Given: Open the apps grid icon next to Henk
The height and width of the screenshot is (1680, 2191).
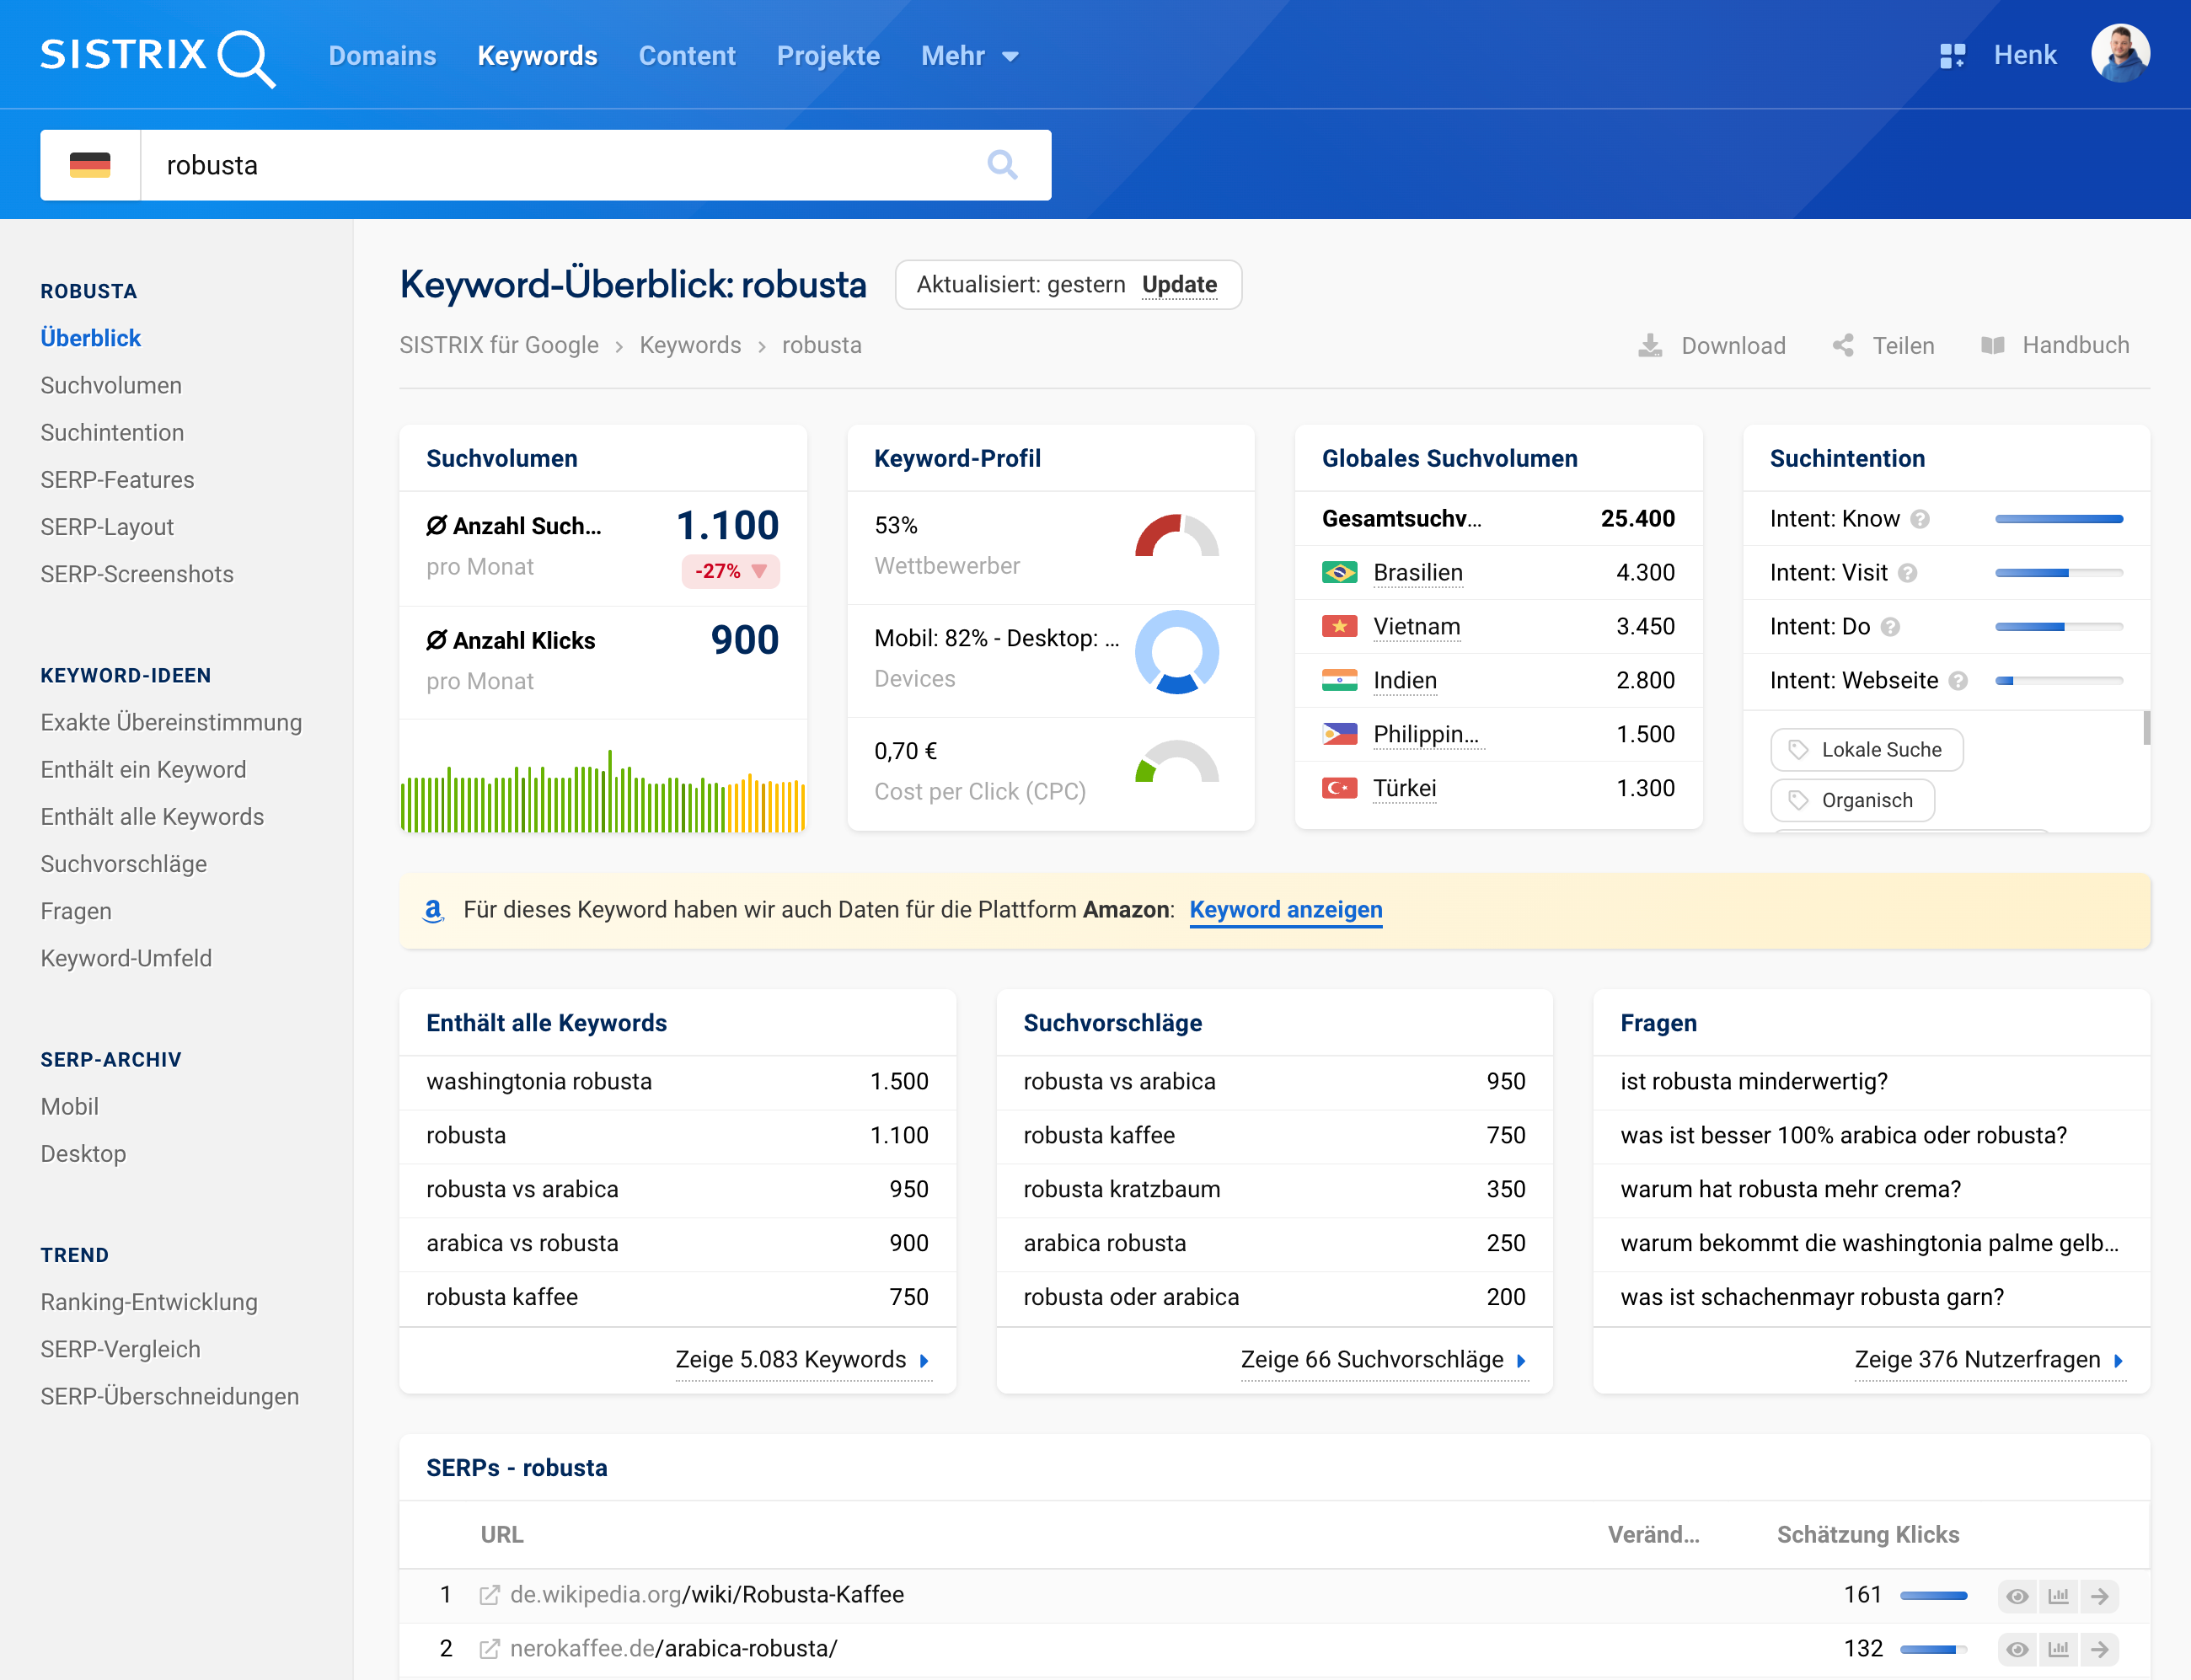Looking at the screenshot, I should 1952,56.
